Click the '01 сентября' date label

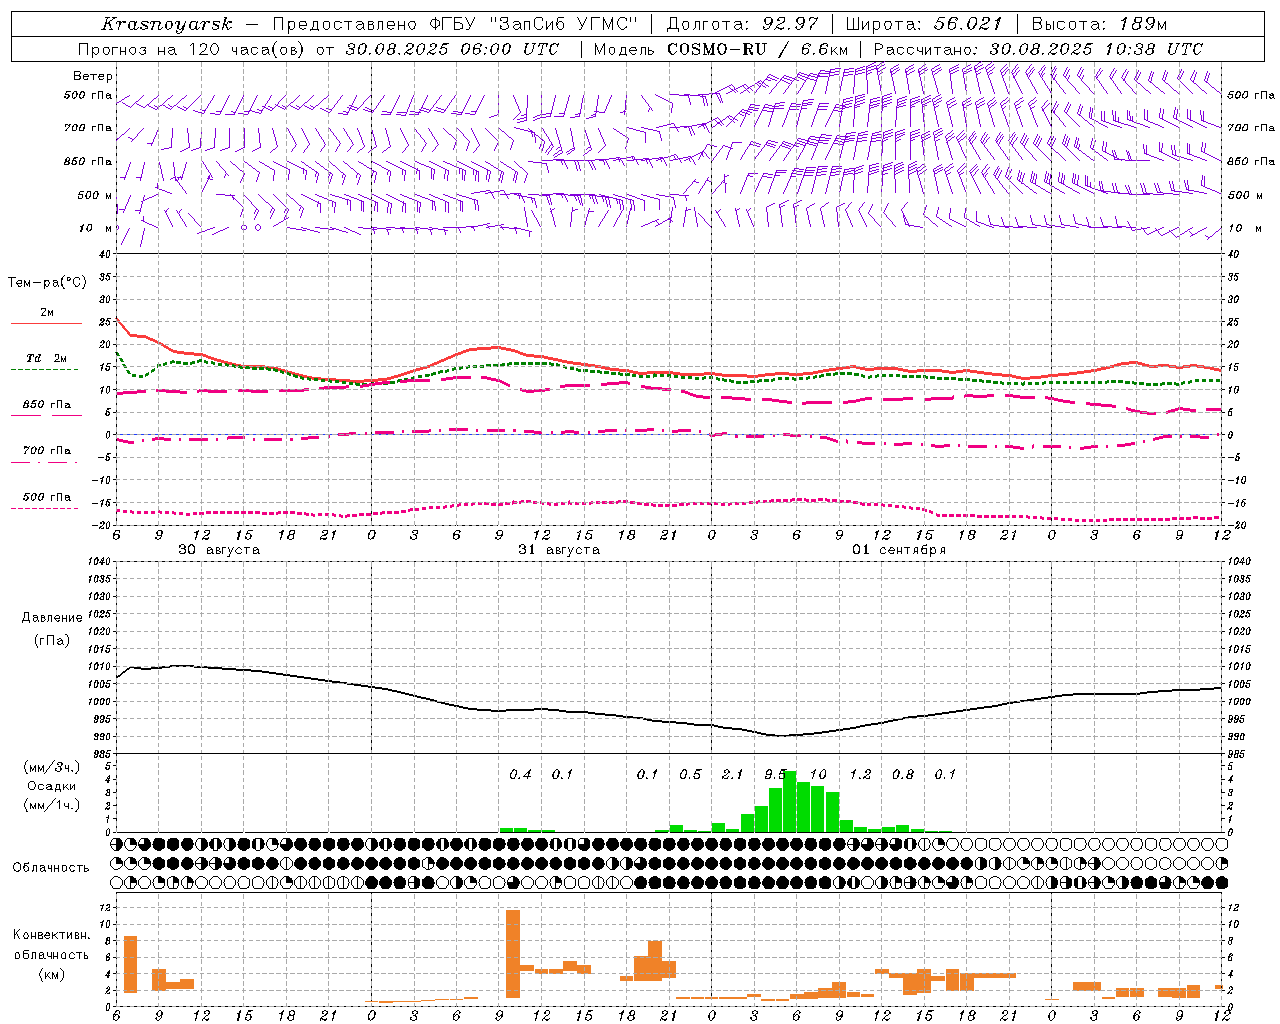pos(899,550)
